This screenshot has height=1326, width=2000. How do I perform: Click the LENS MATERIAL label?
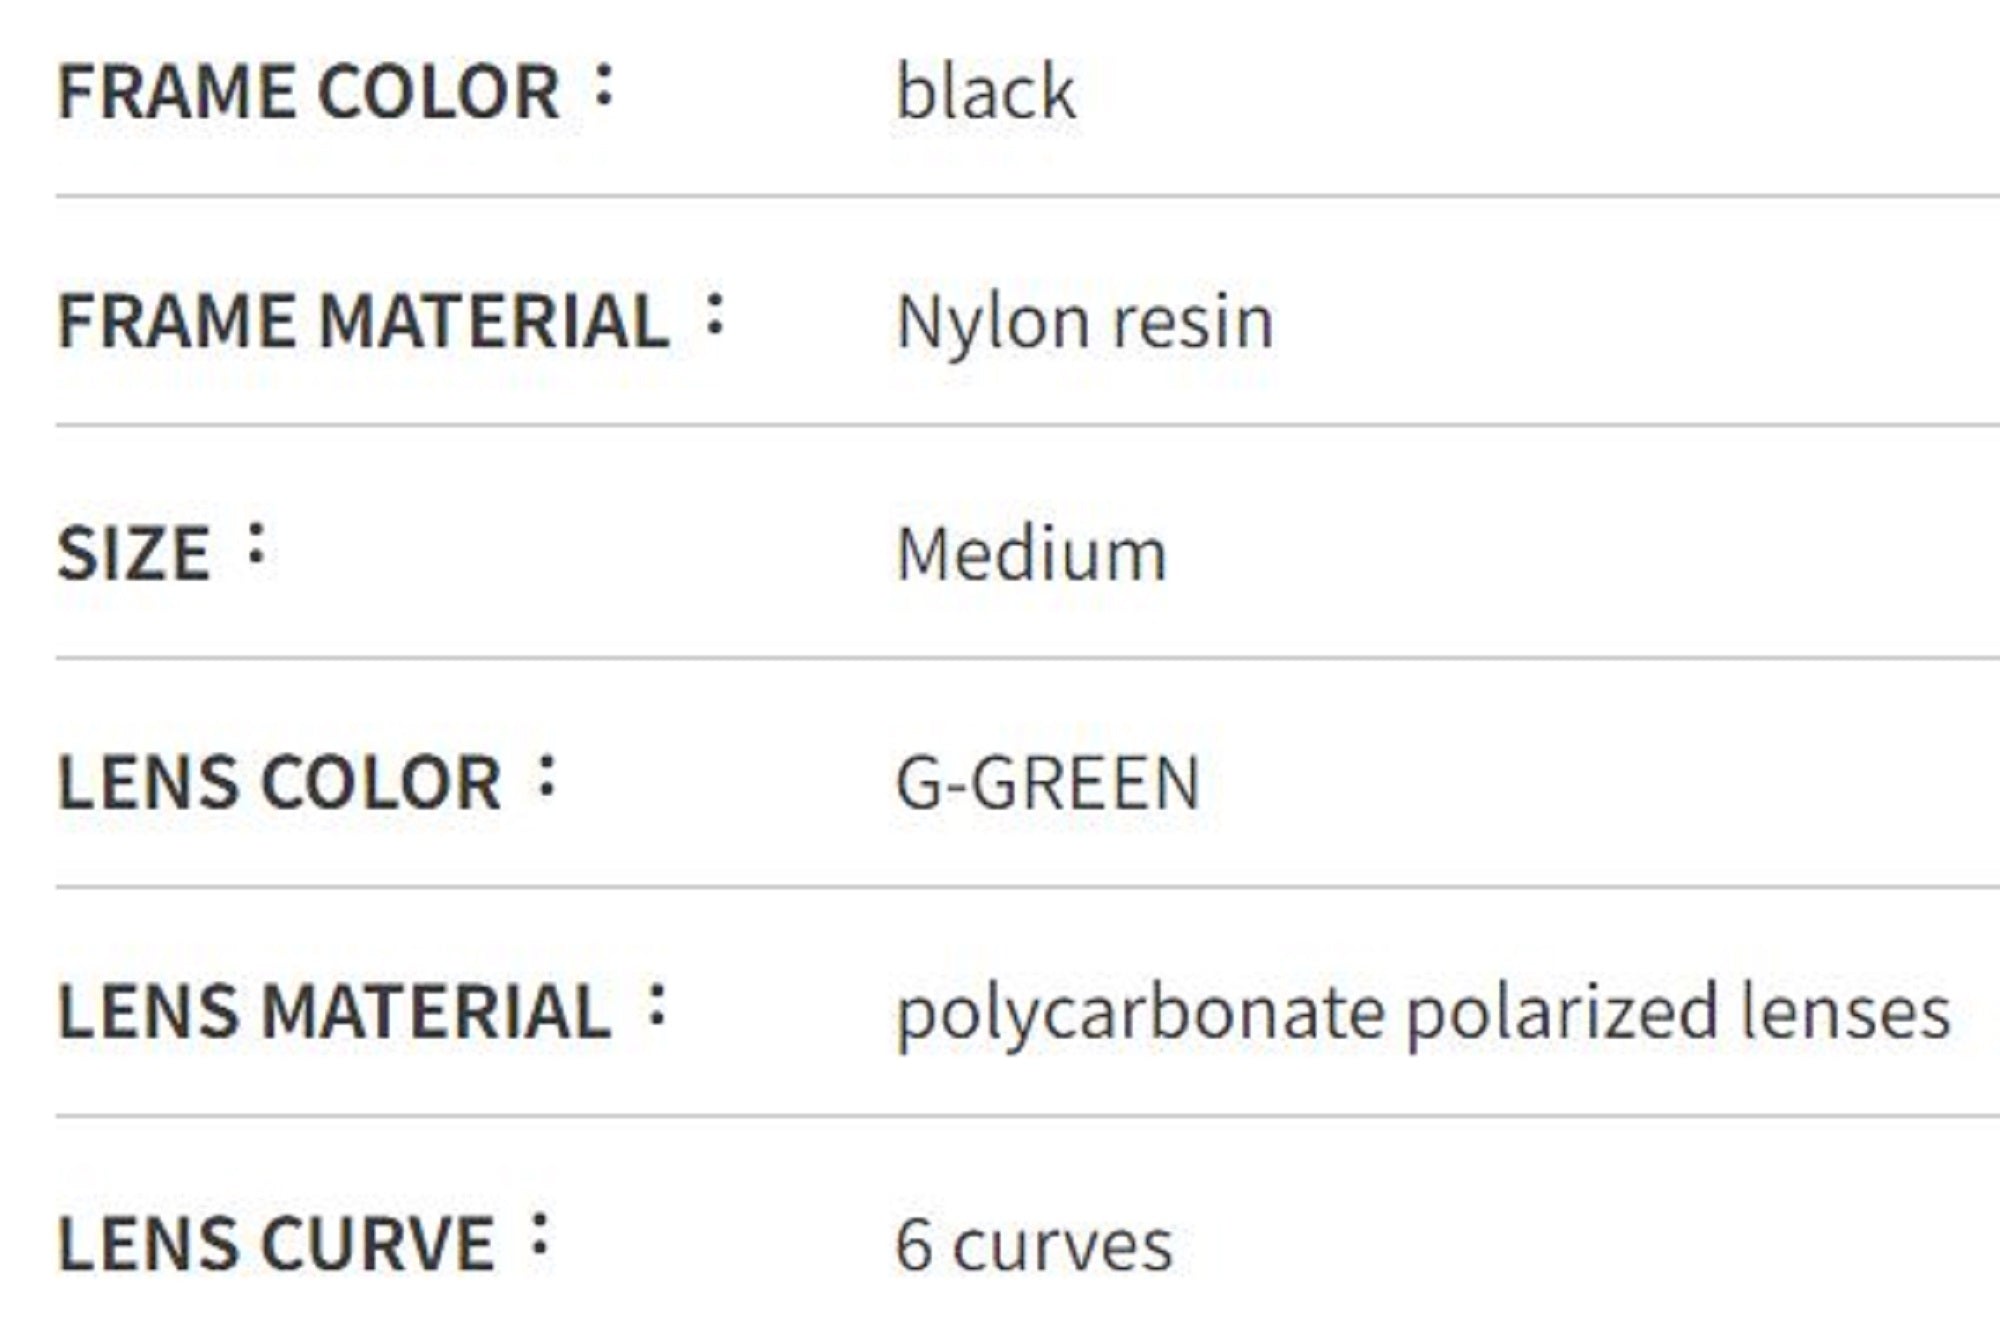[x=334, y=1012]
